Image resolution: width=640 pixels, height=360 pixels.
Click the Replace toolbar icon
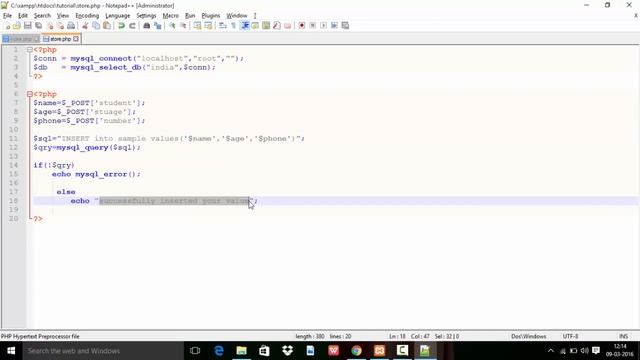click(x=158, y=26)
